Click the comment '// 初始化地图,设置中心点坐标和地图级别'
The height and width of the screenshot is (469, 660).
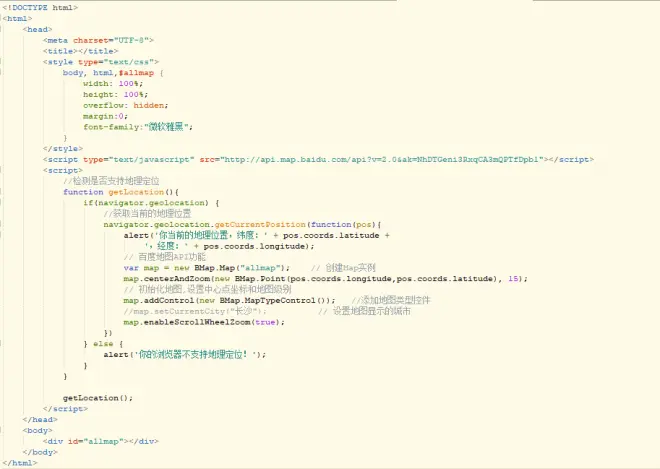click(x=208, y=289)
